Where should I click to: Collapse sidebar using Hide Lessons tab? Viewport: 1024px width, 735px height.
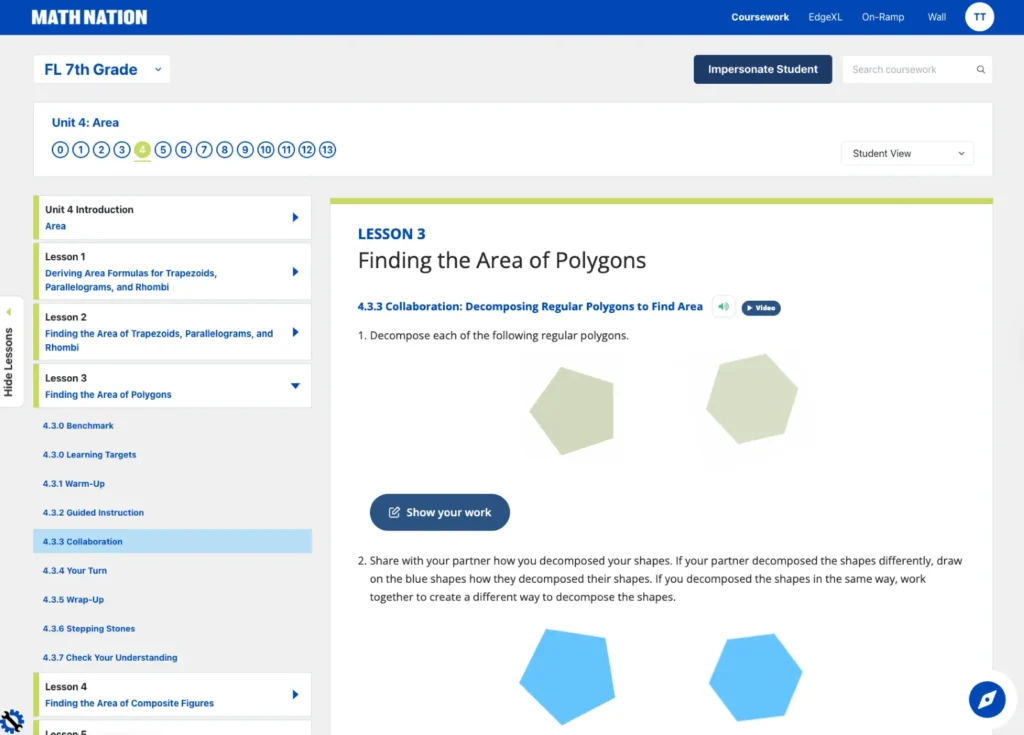click(10, 352)
